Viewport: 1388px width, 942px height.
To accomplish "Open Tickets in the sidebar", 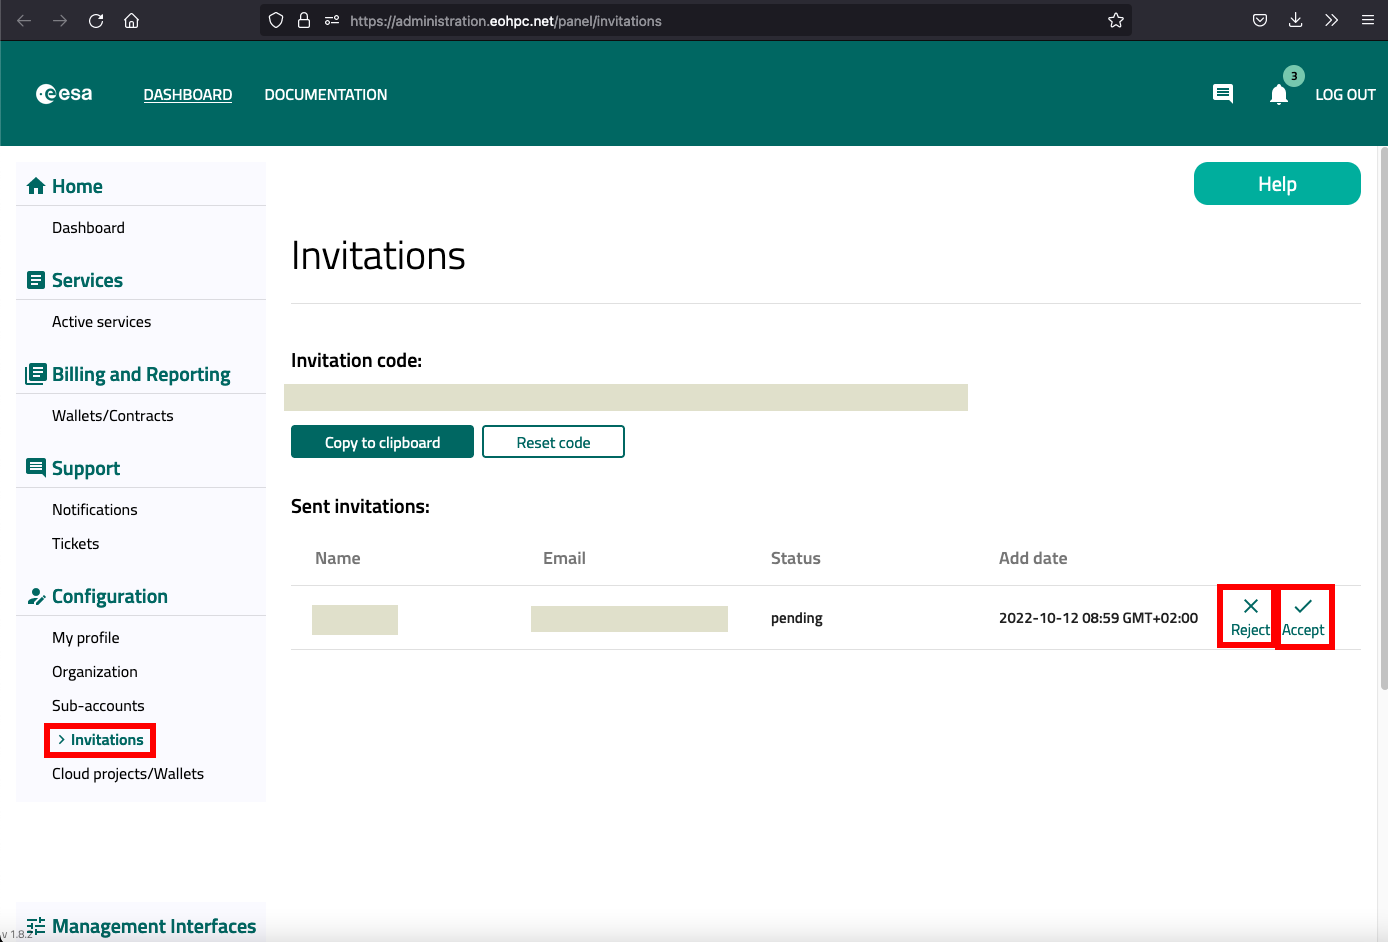I will (75, 544).
